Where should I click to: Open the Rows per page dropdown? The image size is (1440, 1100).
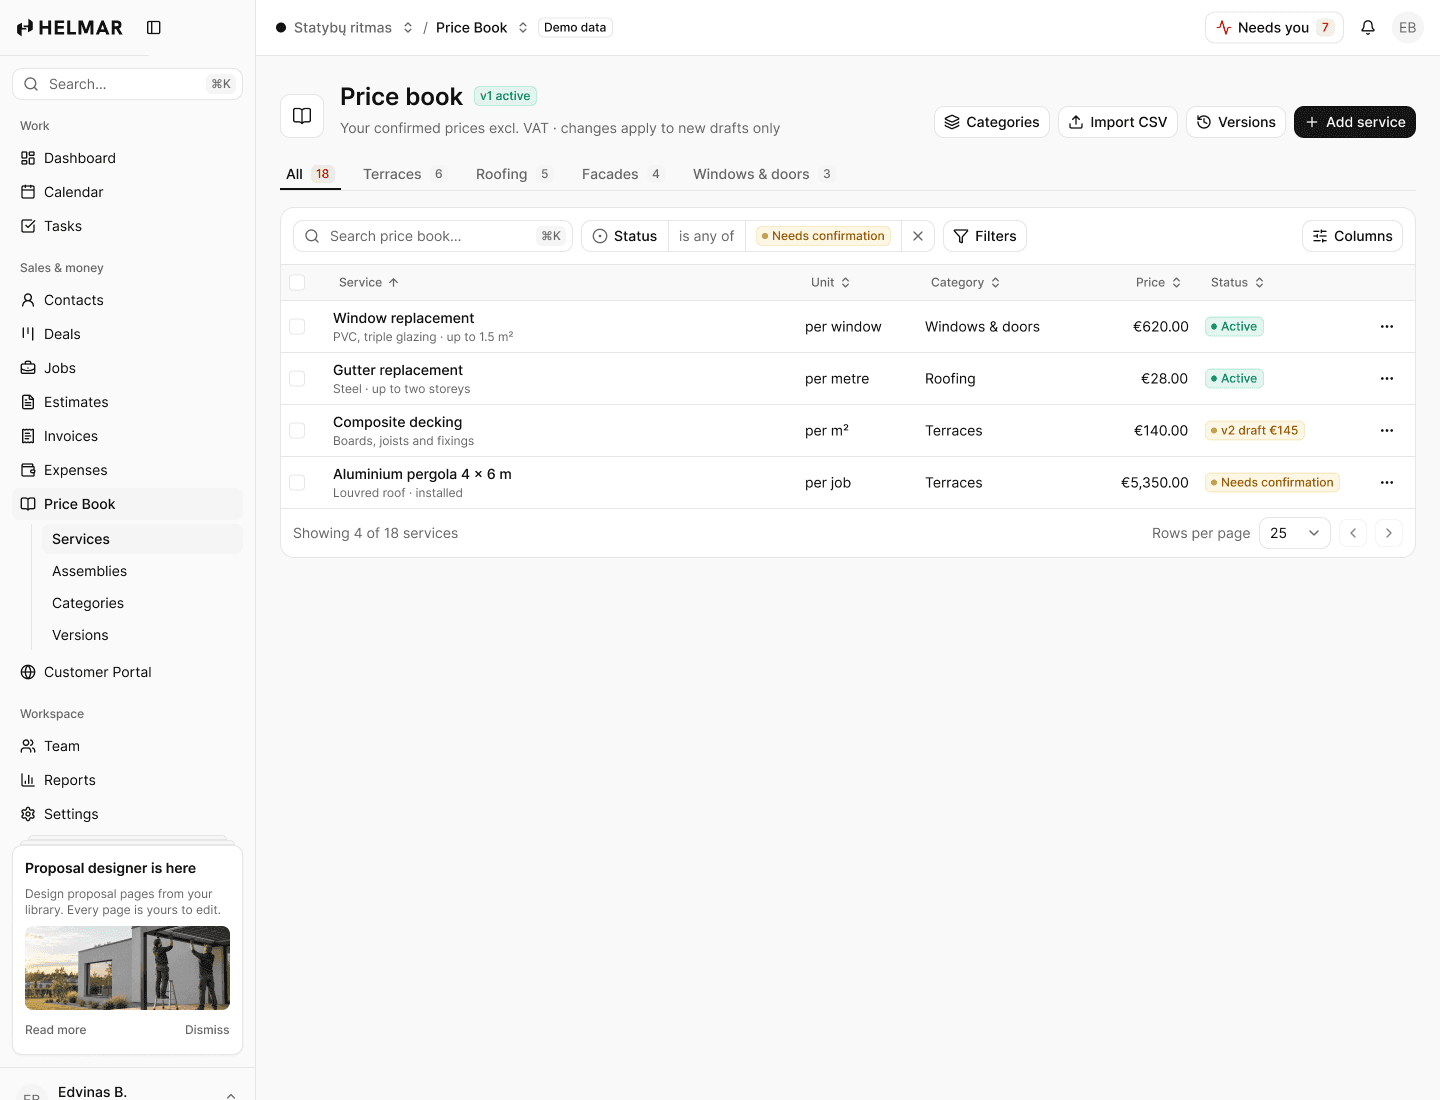tap(1295, 533)
